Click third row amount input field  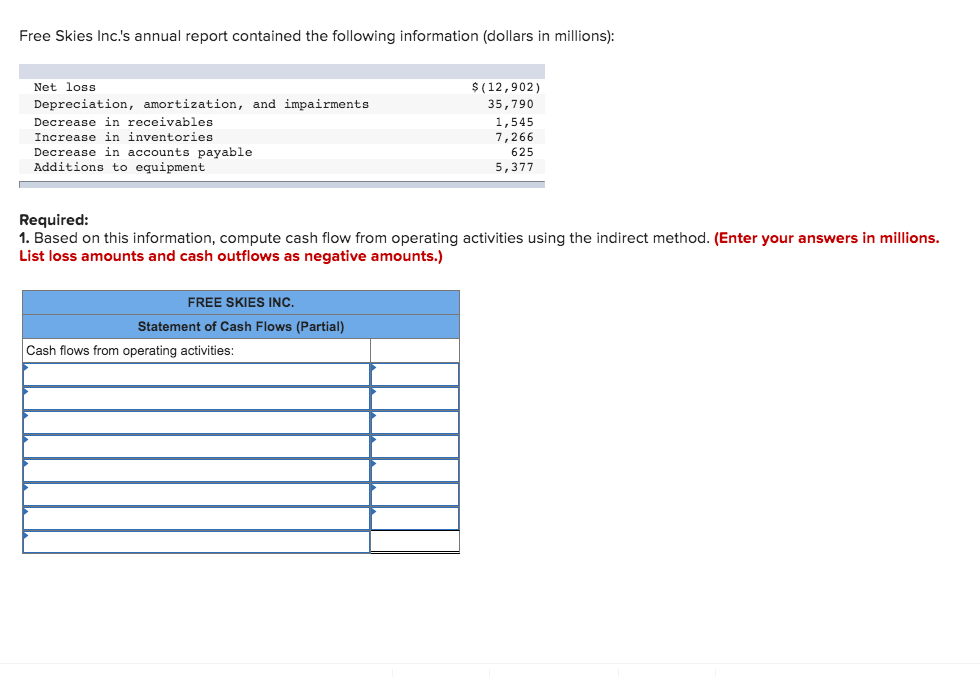coord(415,423)
